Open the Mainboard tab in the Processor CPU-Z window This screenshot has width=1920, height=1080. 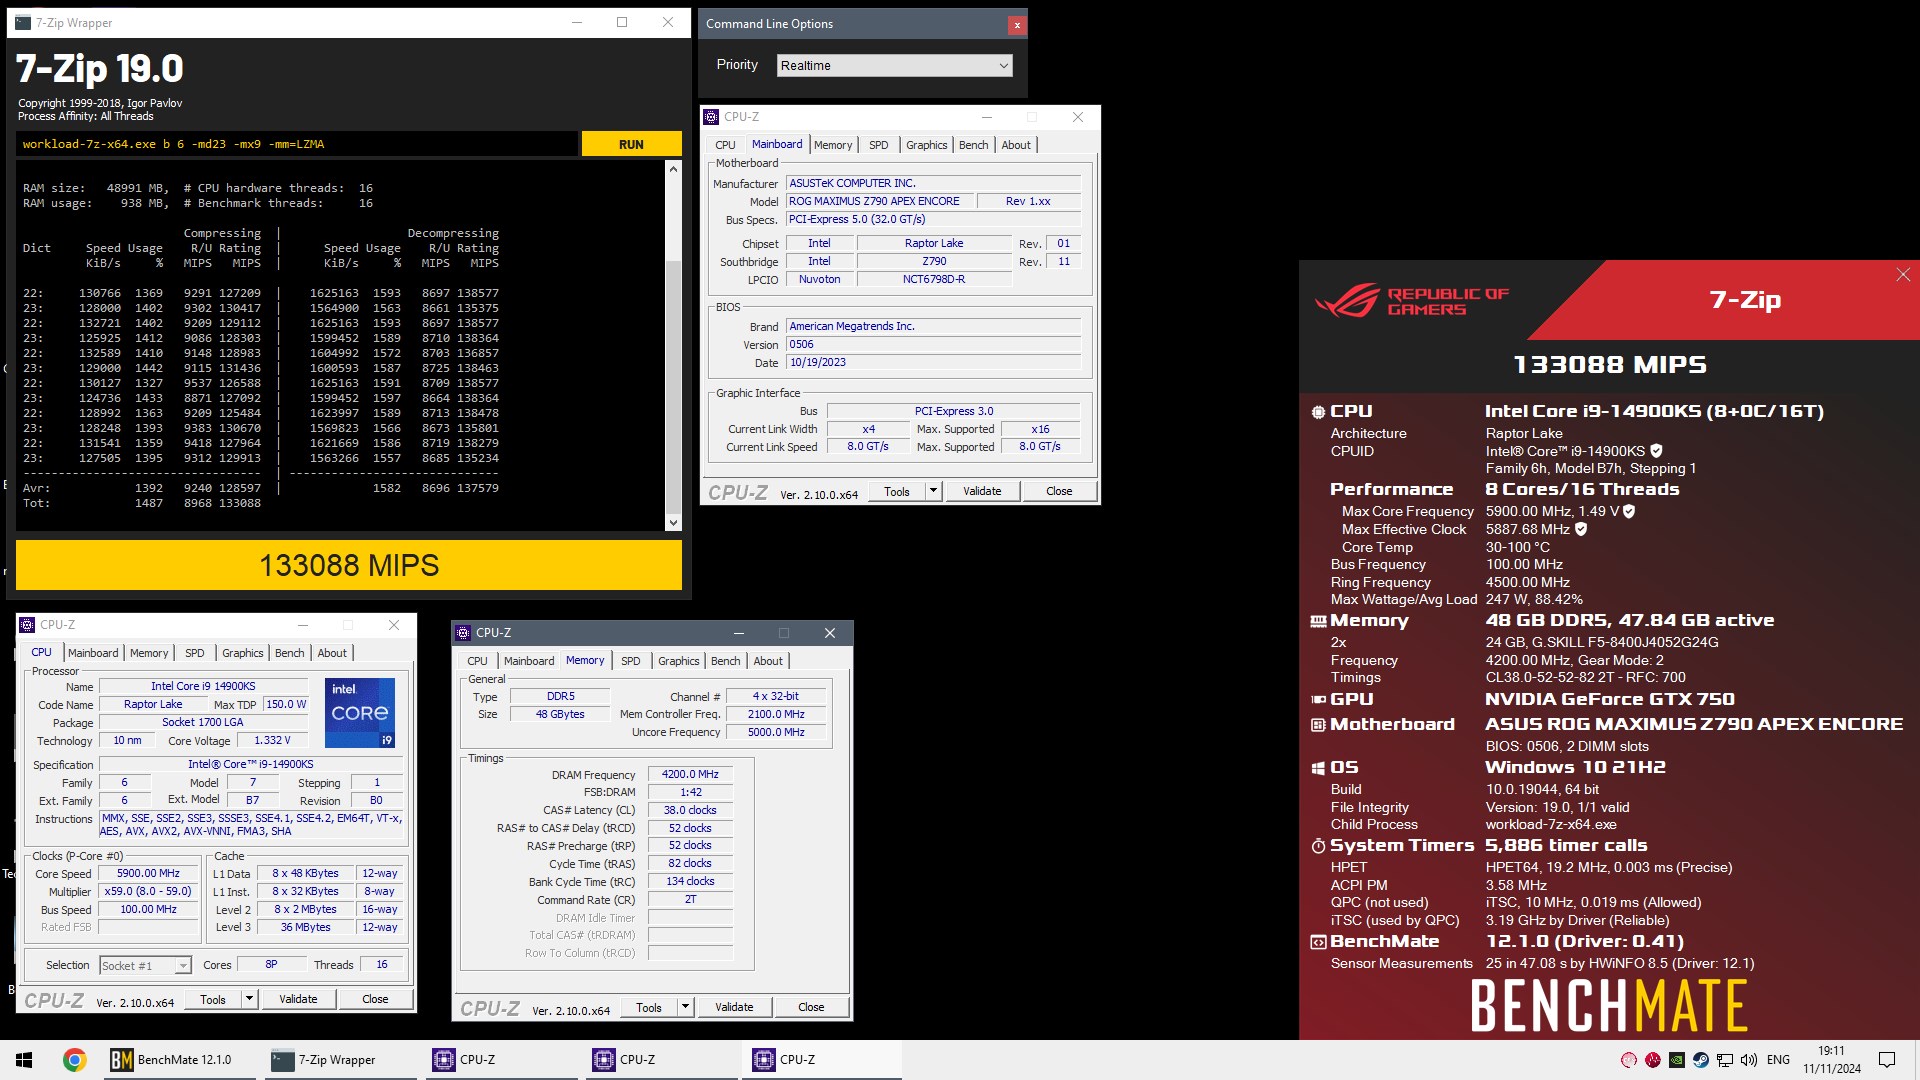(93, 653)
